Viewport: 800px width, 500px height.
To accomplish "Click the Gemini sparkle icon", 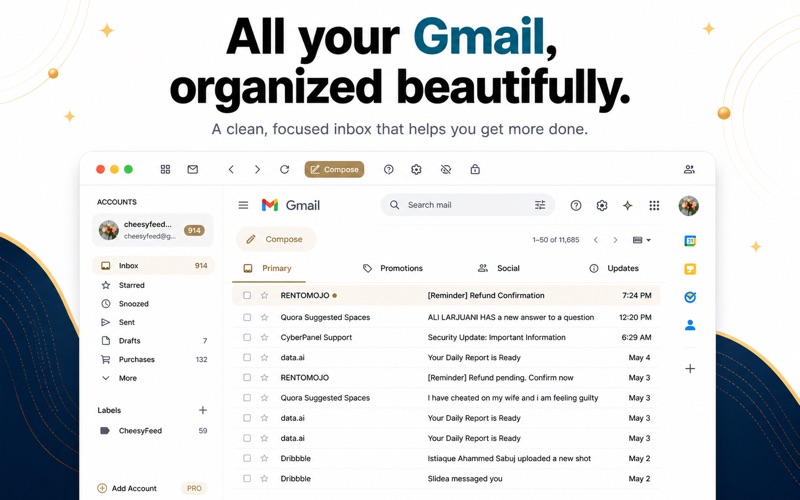I will click(628, 206).
